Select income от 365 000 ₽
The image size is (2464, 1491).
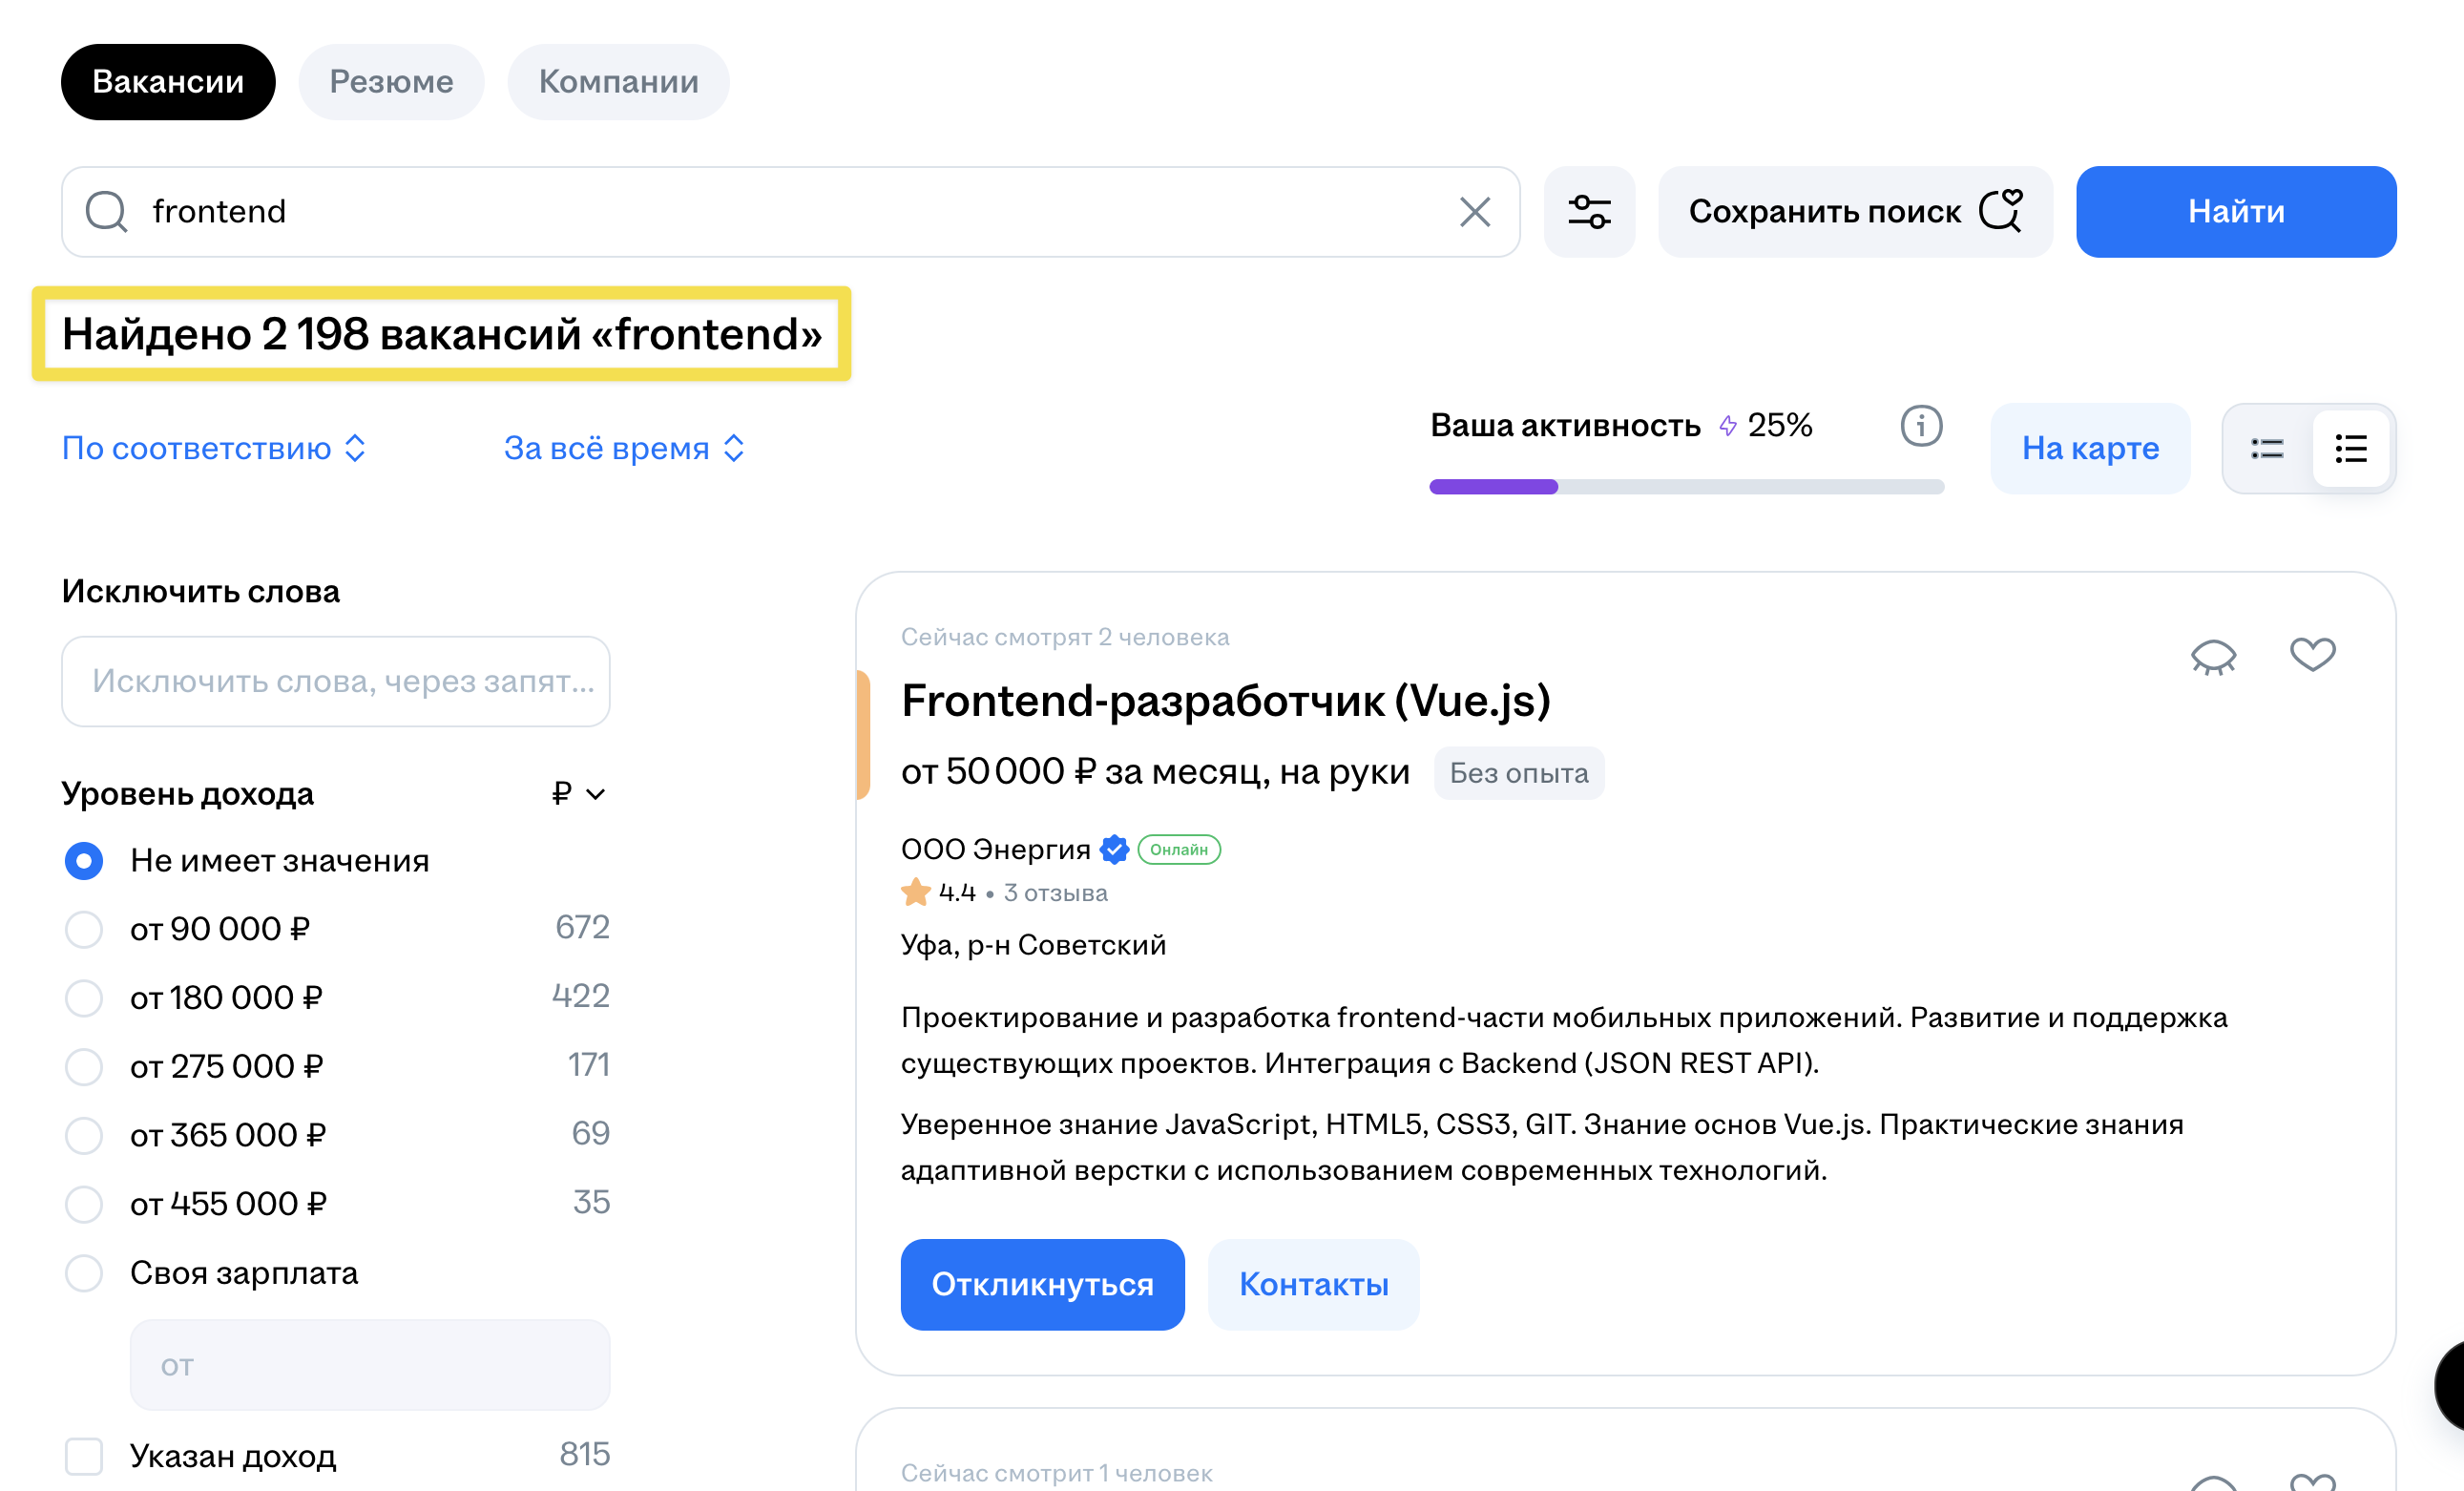coord(84,1135)
